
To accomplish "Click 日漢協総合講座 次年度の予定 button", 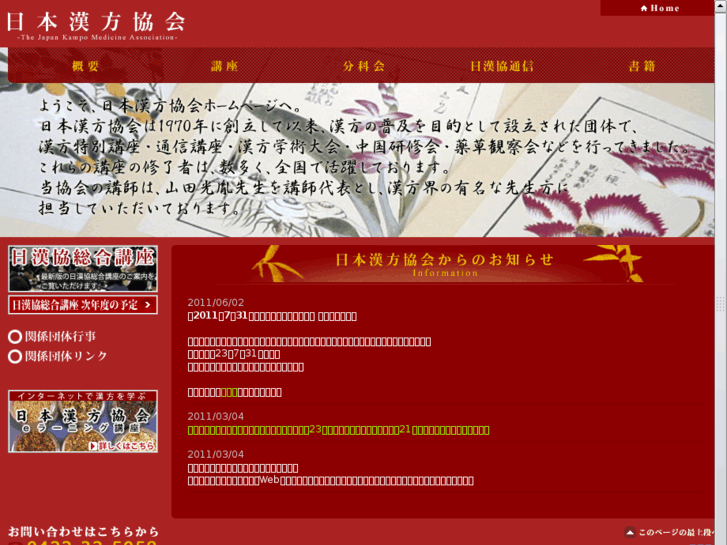I will point(83,305).
